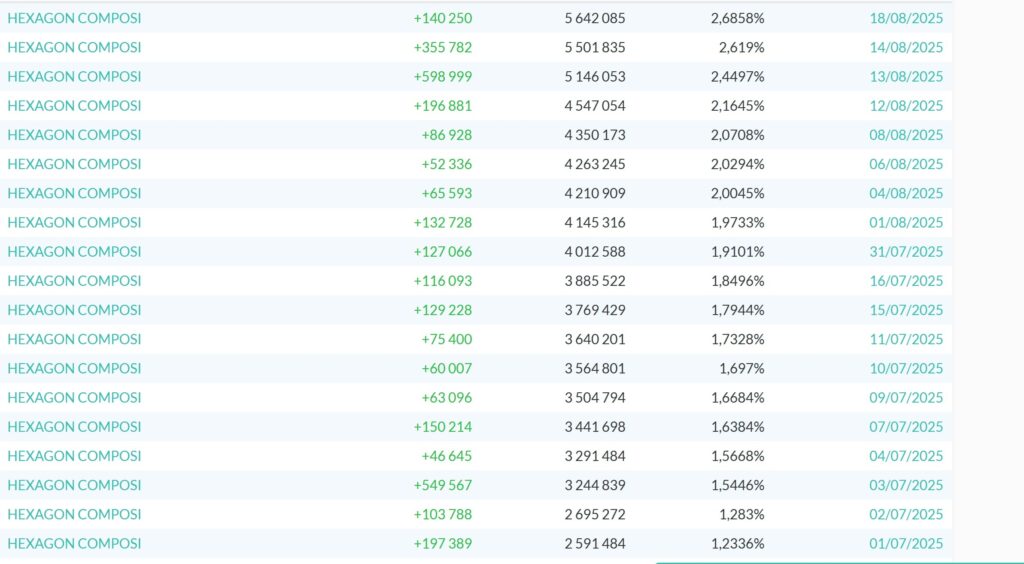Click the date 12/08/2025
Screen dimensions: 1024x564
click(906, 106)
